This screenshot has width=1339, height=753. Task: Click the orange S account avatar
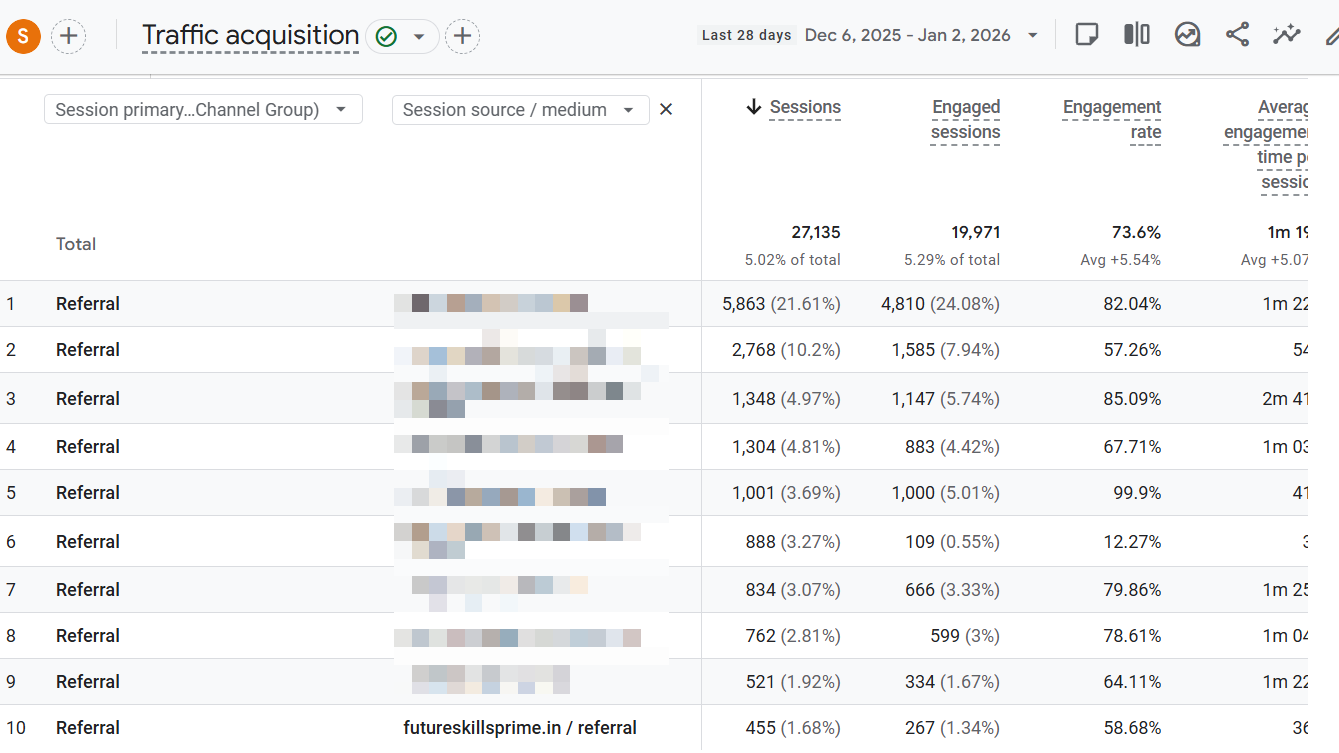click(x=22, y=35)
